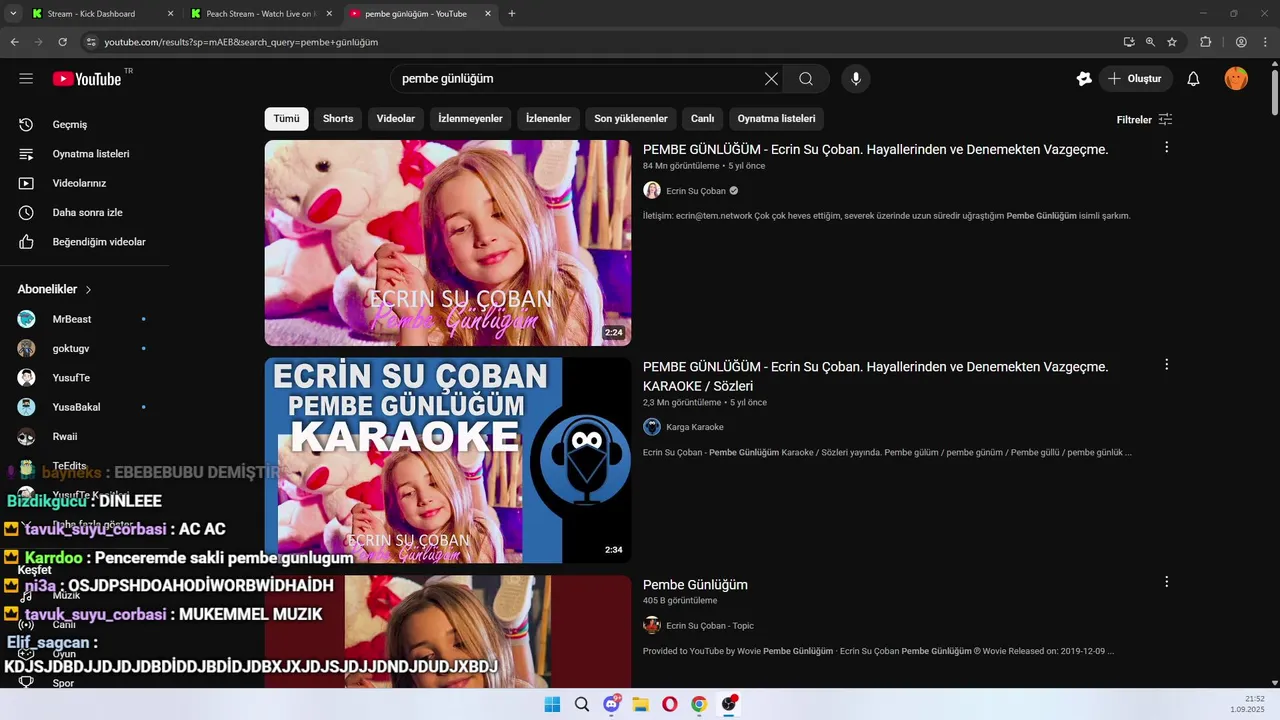Close the pembe günlüğüm YouTube tab

point(488,14)
